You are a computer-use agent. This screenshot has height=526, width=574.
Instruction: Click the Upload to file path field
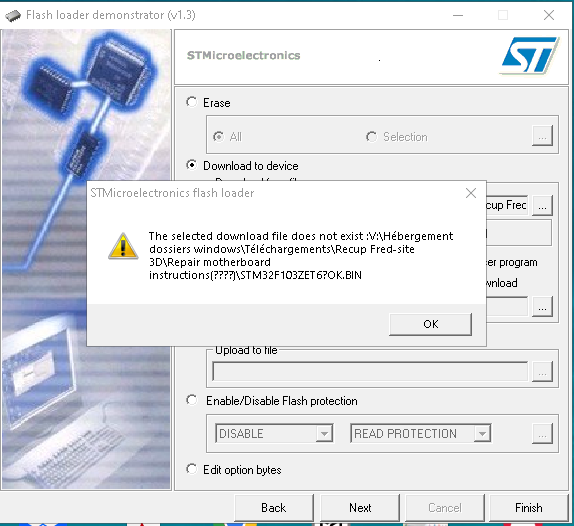click(x=370, y=372)
